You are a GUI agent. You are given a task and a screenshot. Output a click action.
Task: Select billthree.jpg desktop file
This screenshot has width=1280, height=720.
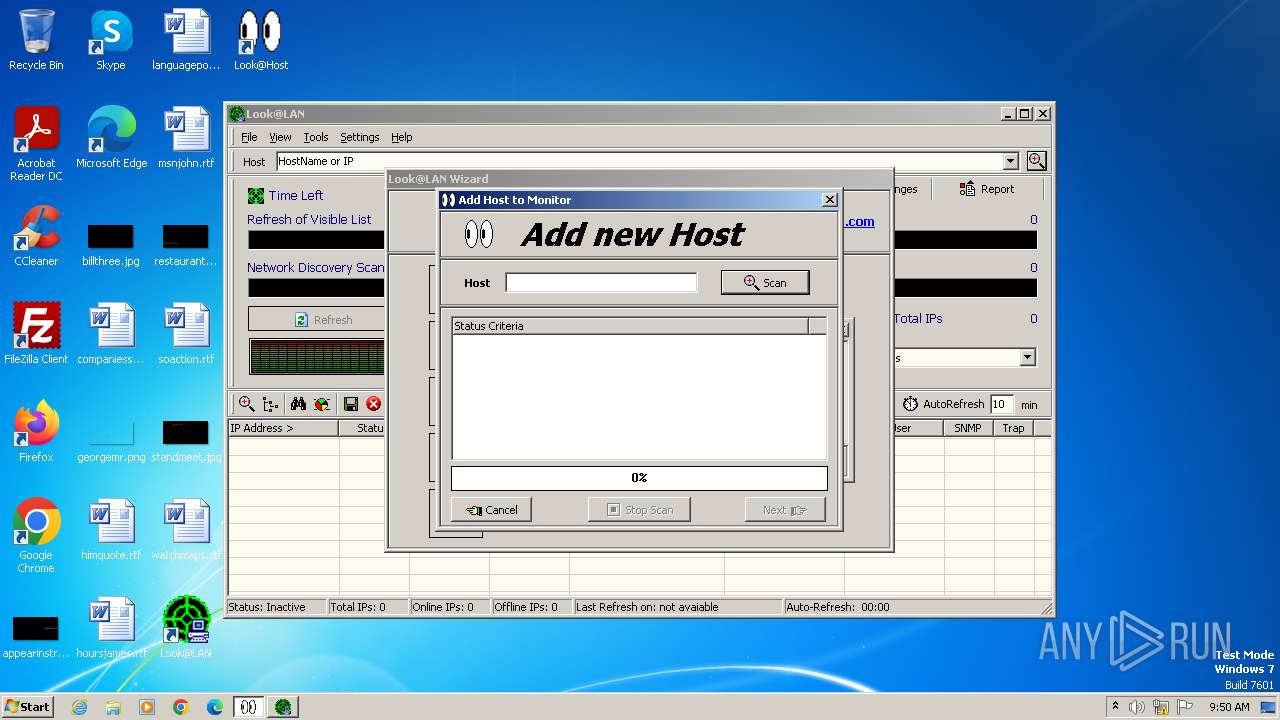tap(111, 245)
